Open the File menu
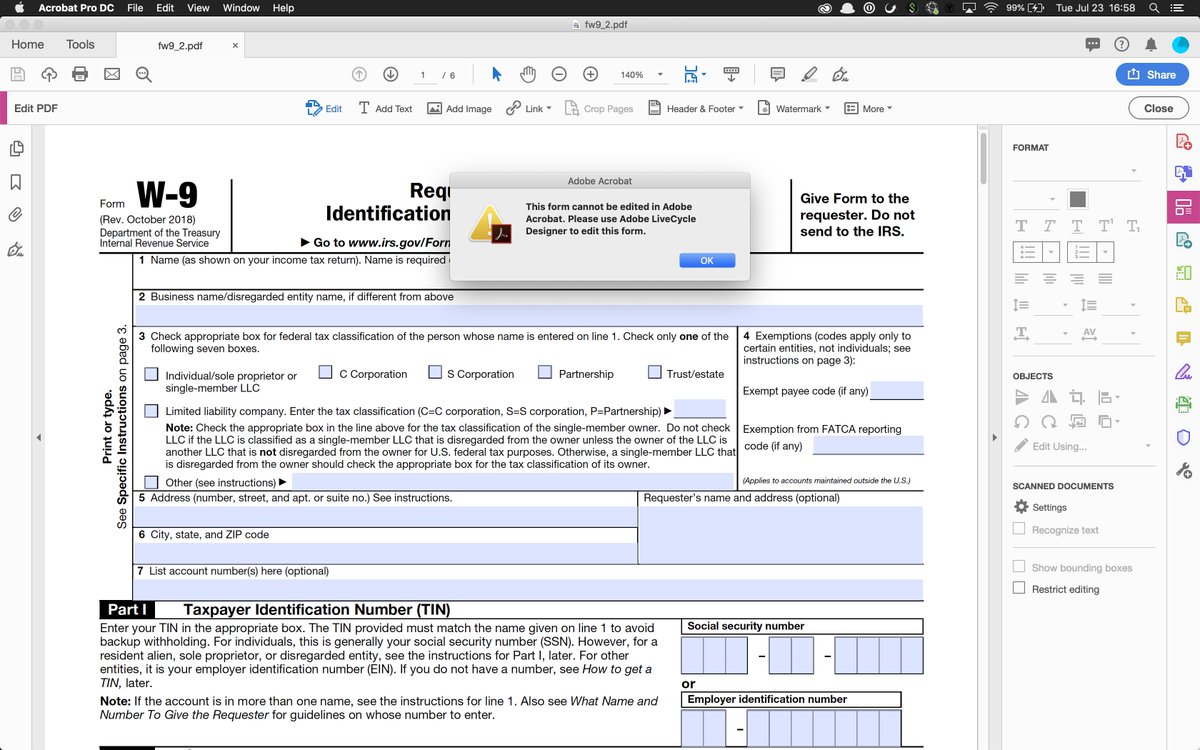Screen dimensions: 1200x750 click(x=135, y=8)
